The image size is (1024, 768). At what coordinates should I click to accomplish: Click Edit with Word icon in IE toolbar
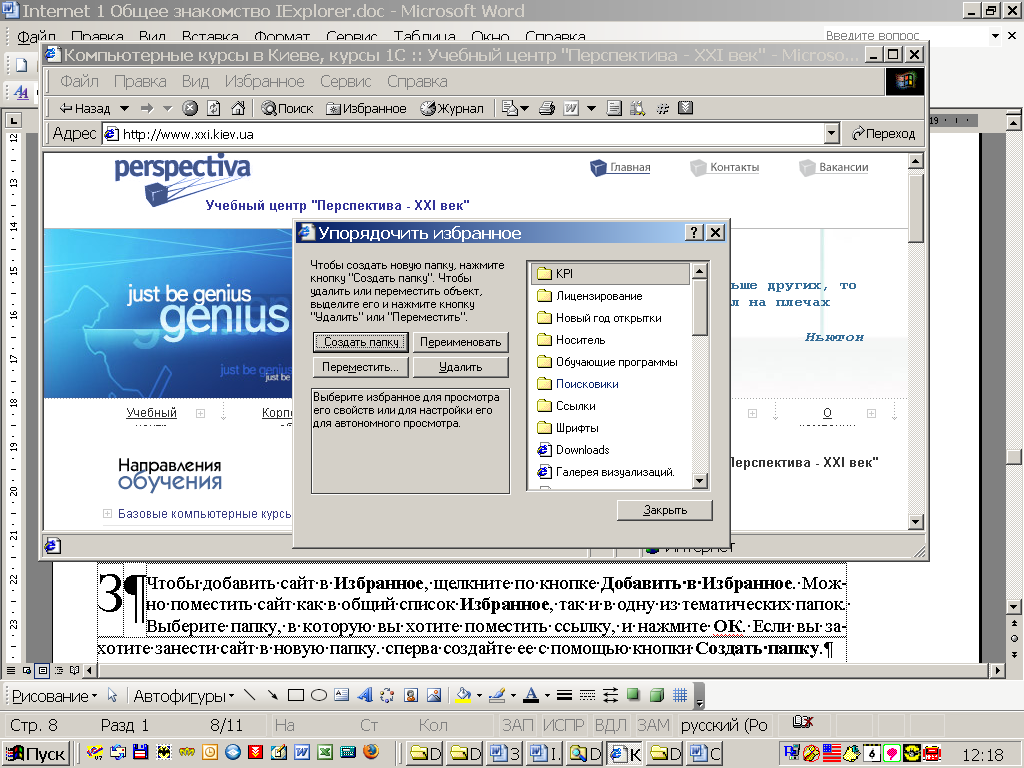click(571, 108)
